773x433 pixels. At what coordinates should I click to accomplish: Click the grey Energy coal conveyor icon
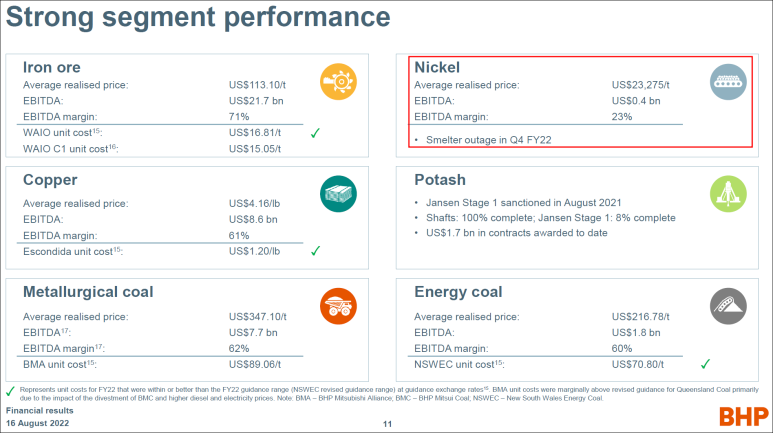click(x=728, y=306)
